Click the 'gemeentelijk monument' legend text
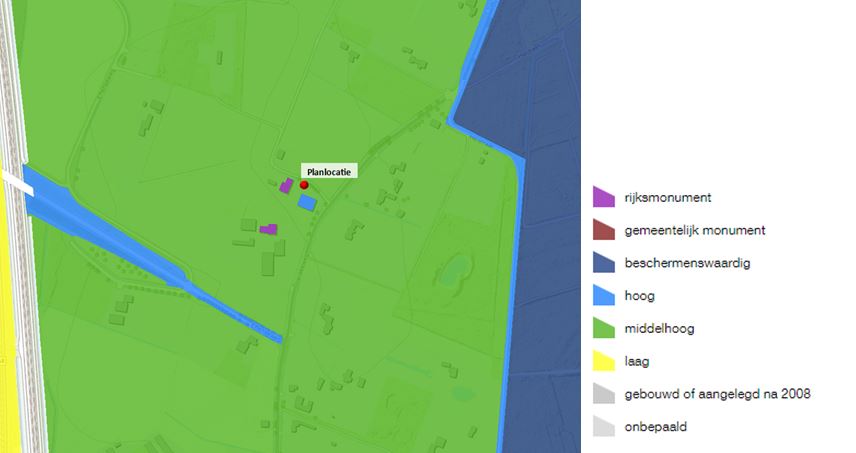Image resolution: width=856 pixels, height=453 pixels. point(695,230)
